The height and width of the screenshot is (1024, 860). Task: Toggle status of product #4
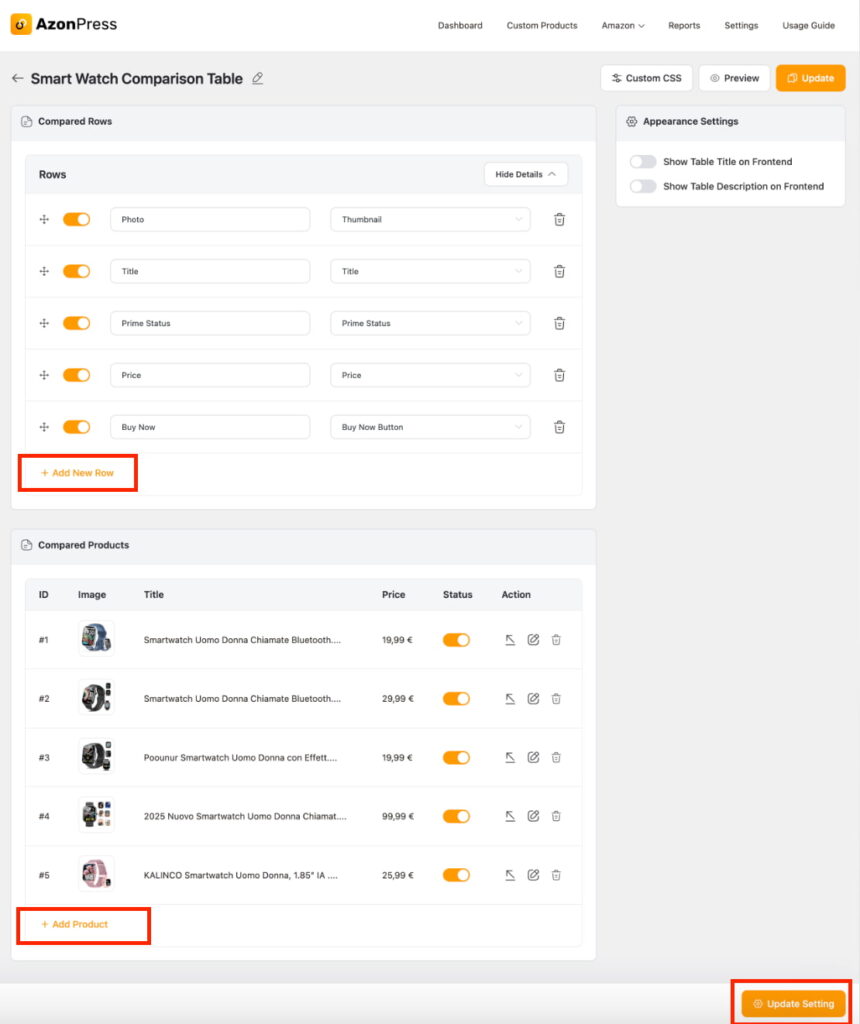[x=456, y=816]
